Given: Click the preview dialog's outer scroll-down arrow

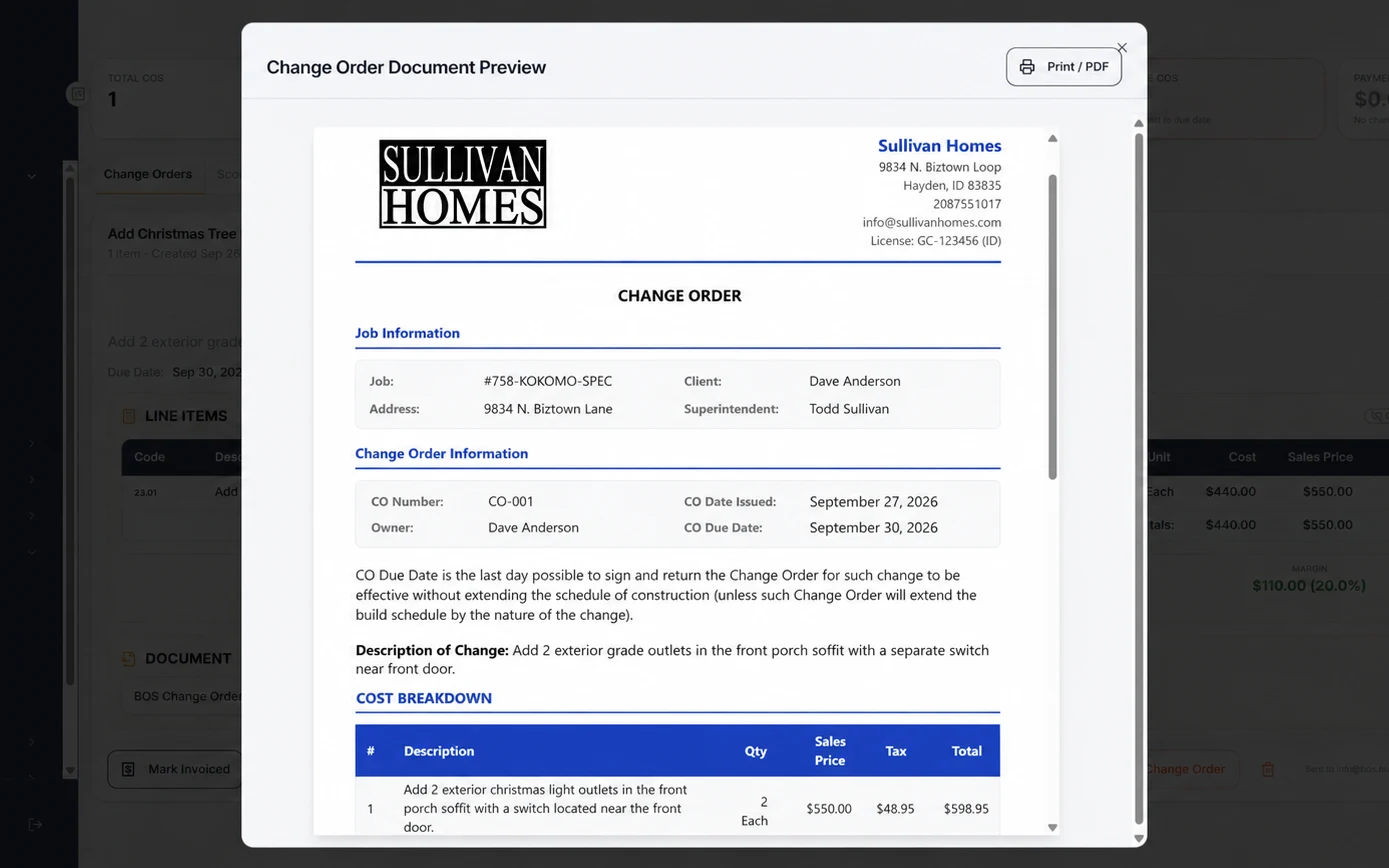Looking at the screenshot, I should click(x=1138, y=838).
